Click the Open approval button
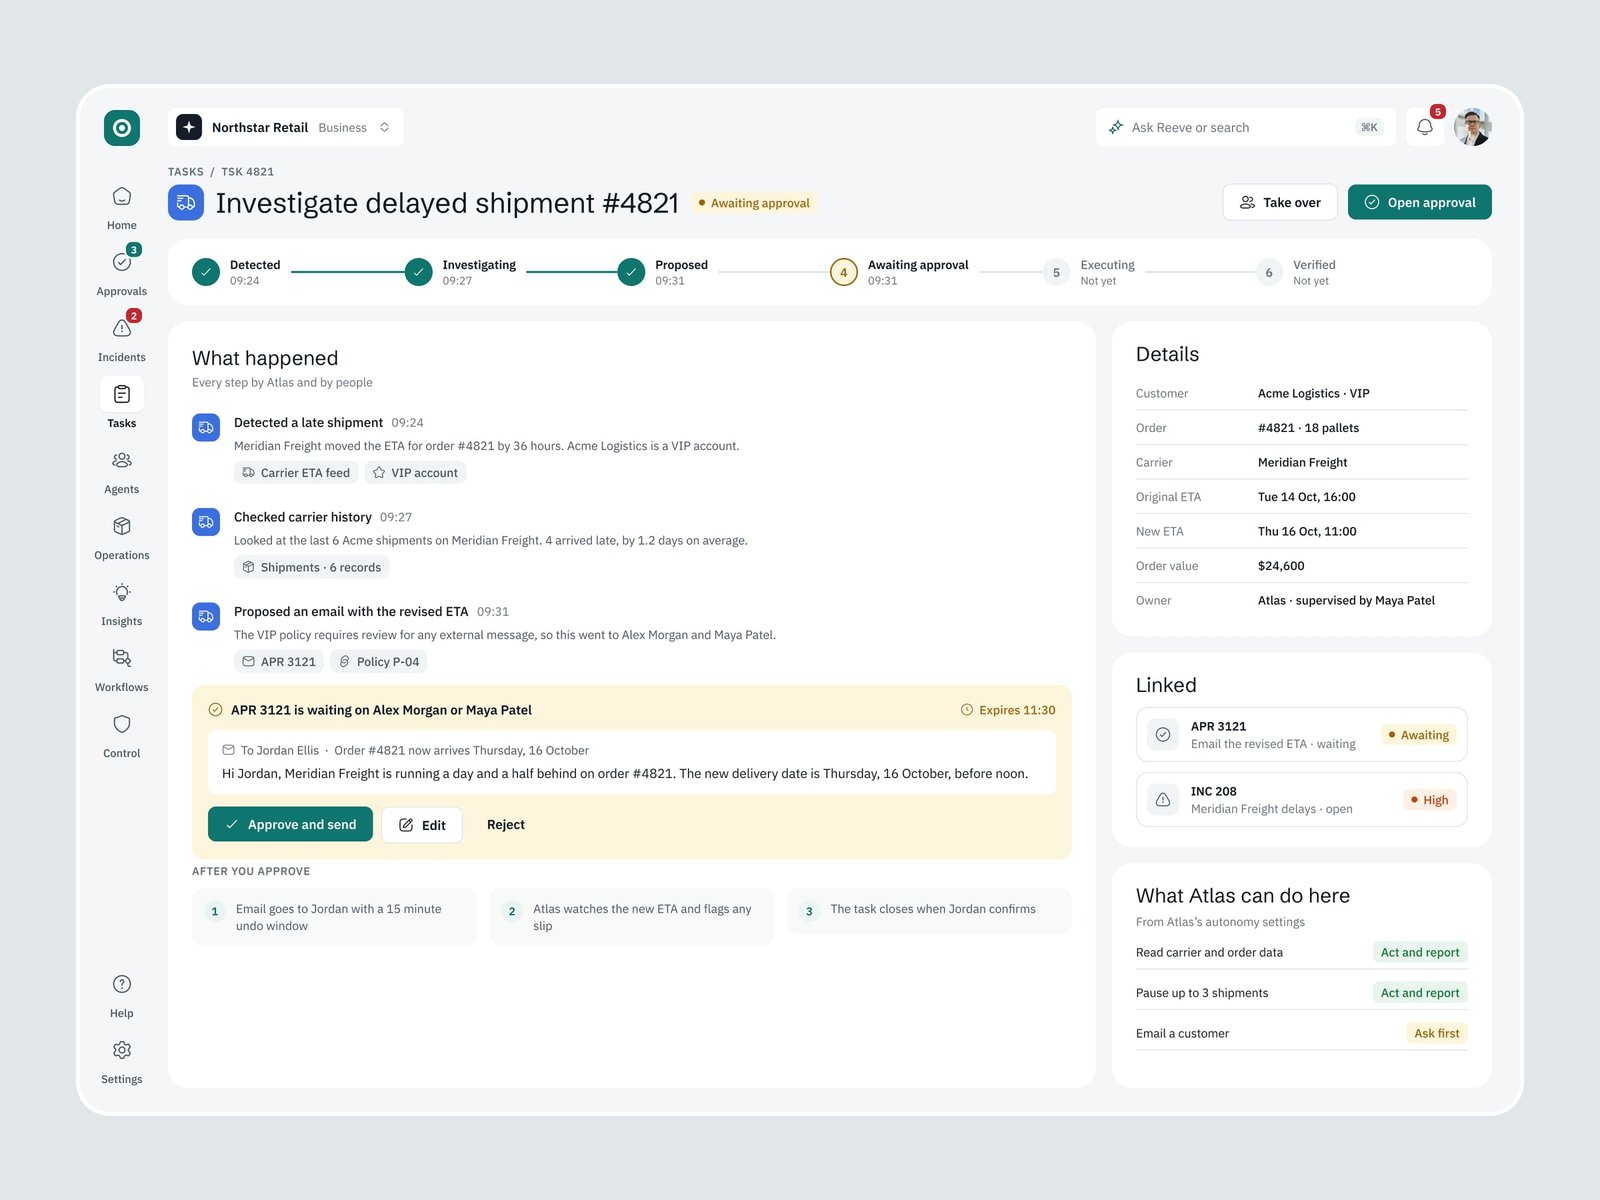 coord(1420,202)
